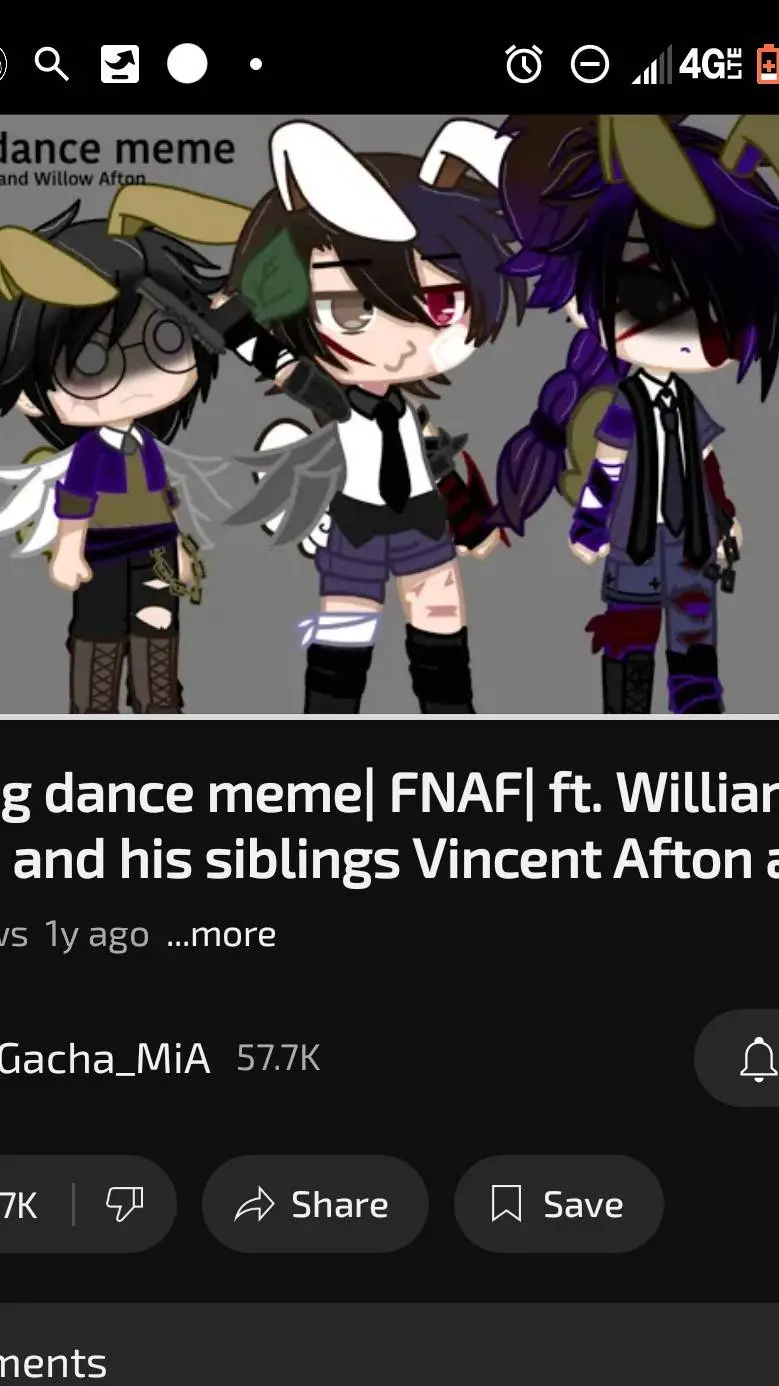Open the comments section header
This screenshot has height=1386, width=779.
click(x=53, y=1363)
